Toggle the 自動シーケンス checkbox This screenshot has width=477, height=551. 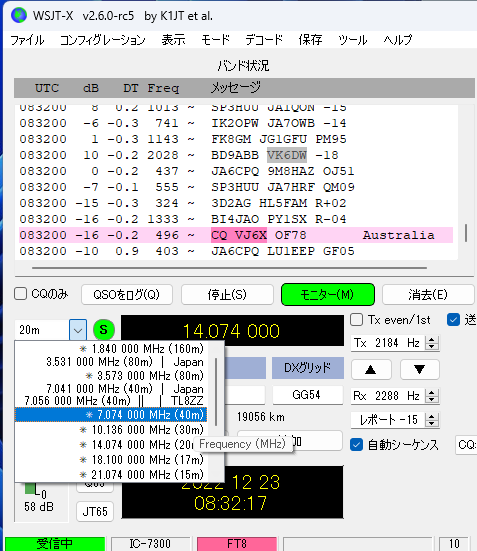[x=356, y=445]
